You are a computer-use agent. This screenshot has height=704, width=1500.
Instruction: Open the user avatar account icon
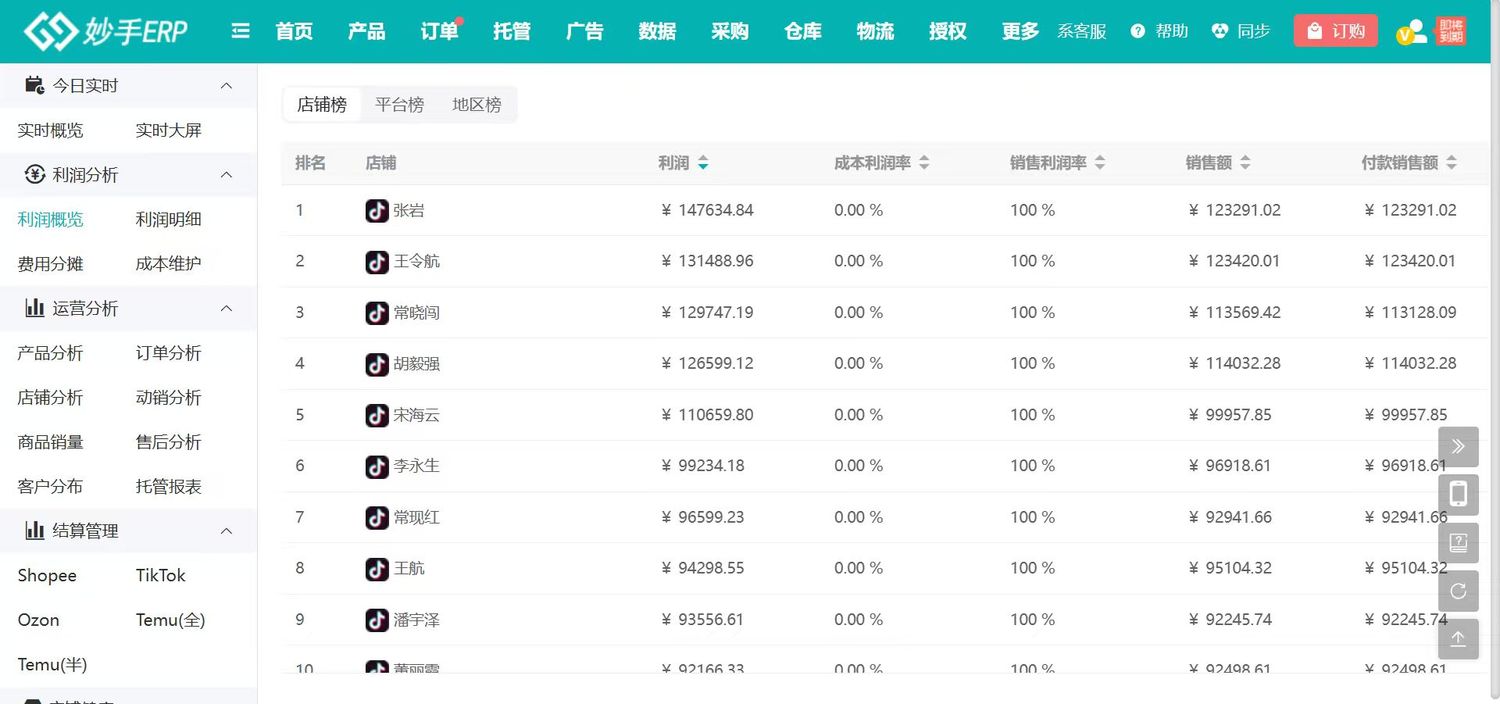(x=1412, y=32)
